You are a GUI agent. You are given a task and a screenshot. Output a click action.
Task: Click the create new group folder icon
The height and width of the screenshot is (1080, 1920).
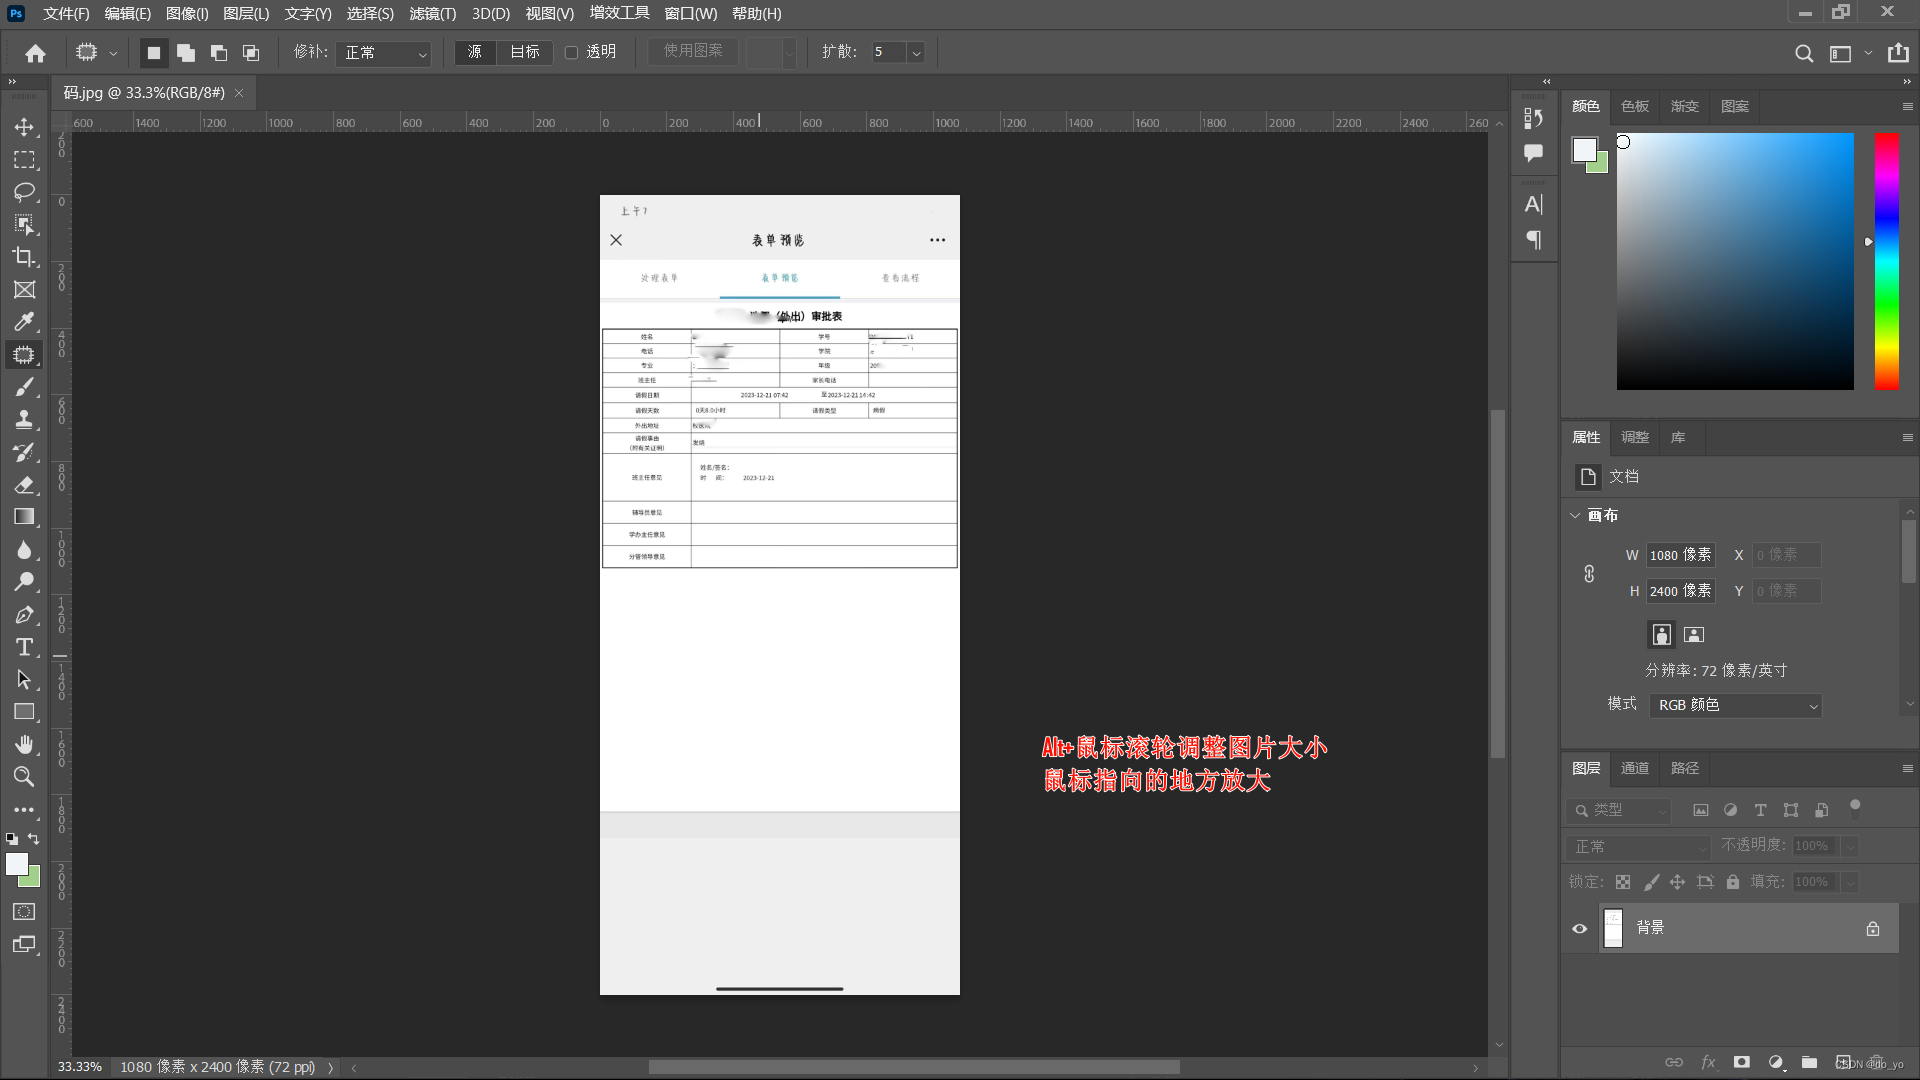(x=1809, y=1062)
